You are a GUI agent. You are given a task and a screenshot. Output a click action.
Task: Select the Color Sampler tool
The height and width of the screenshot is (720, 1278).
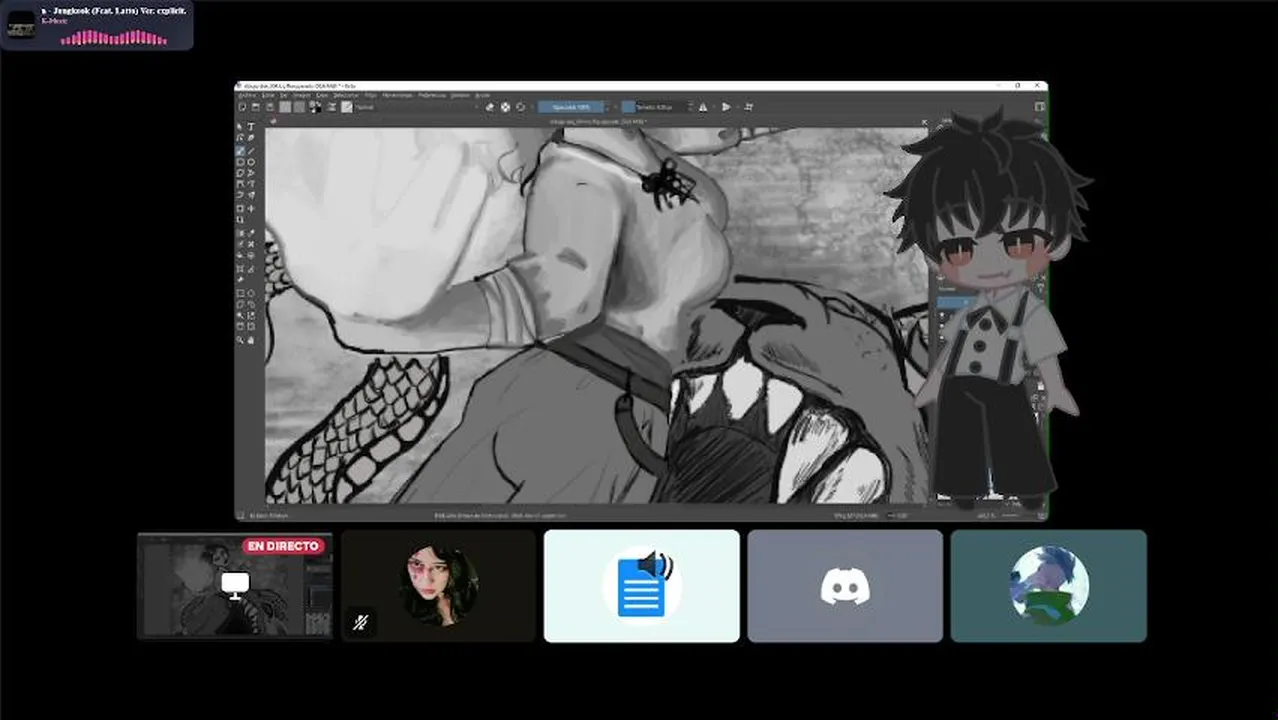tap(251, 233)
